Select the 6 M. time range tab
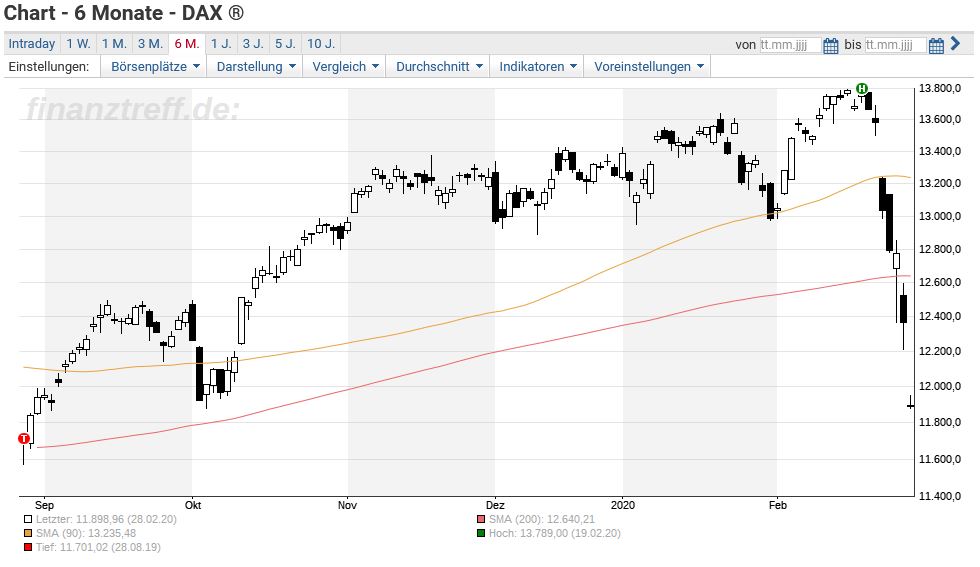This screenshot has height=567, width=980. 187,44
